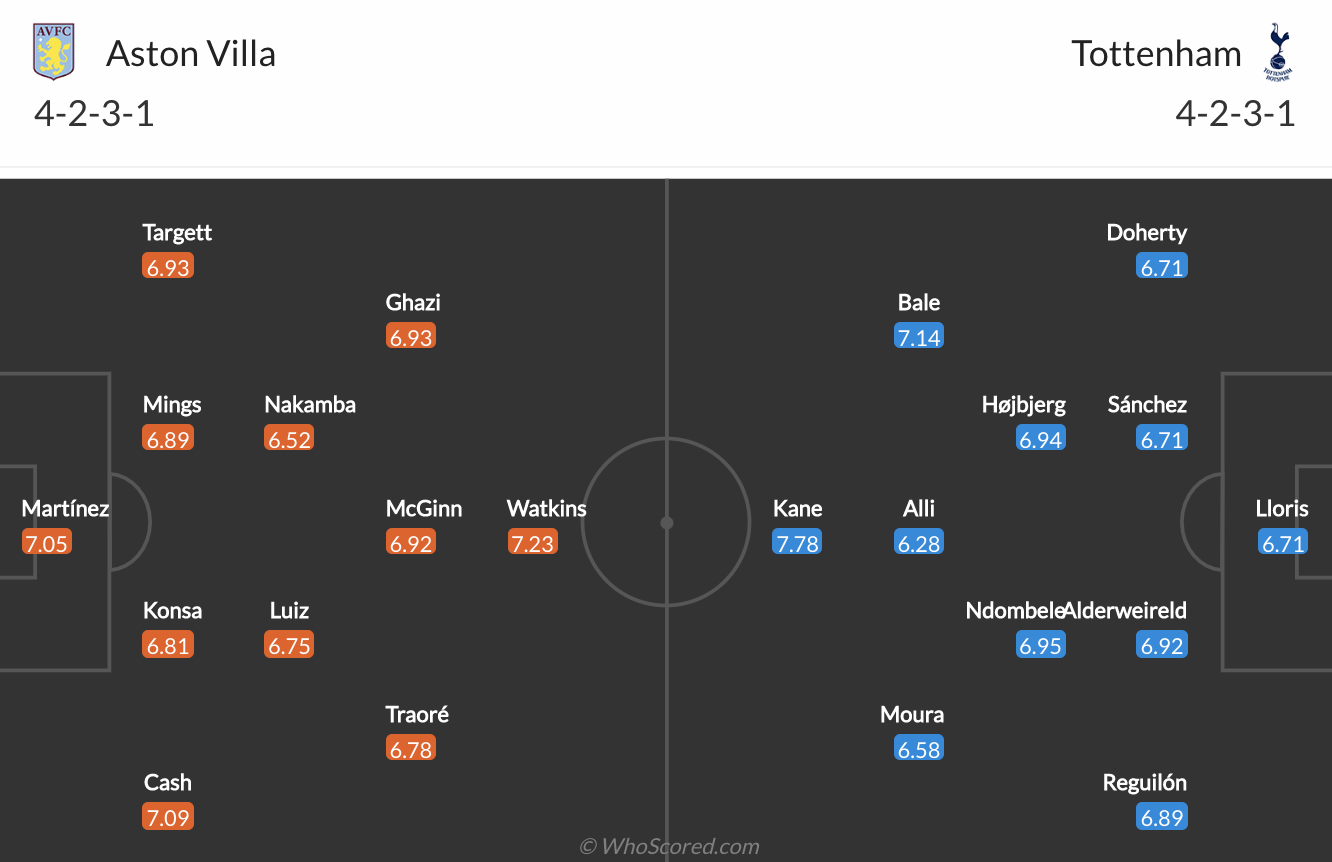This screenshot has width=1332, height=862.
Task: Open Bale's player name
Action: [x=919, y=302]
